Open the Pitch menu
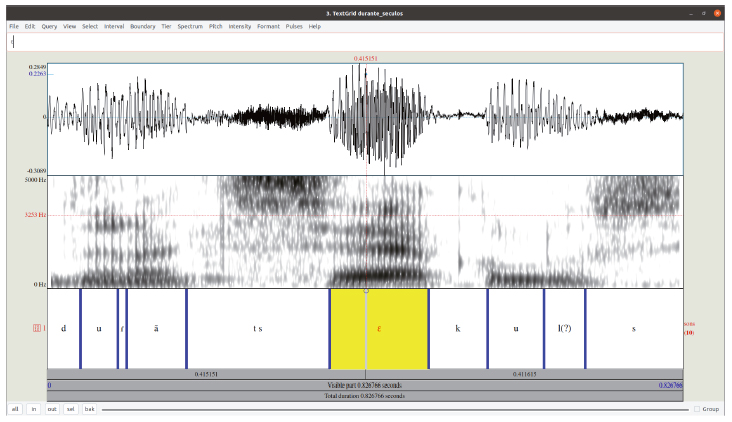The image size is (732, 422). click(x=215, y=26)
